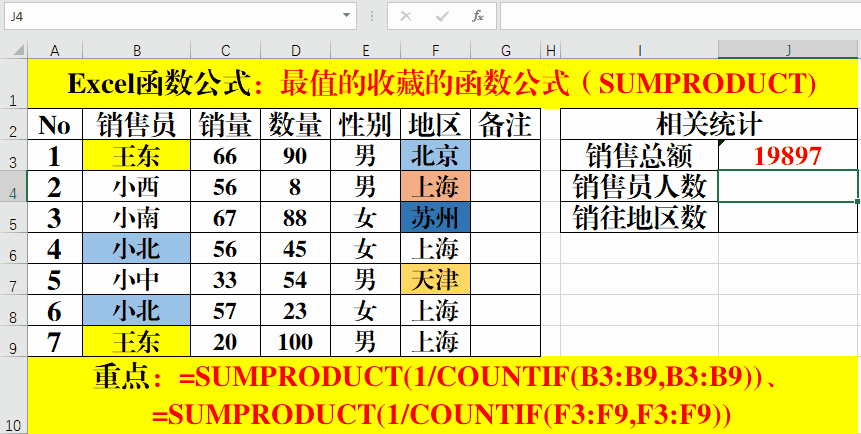Click the Name Box showing J4
The image size is (861, 434).
[x=172, y=16]
